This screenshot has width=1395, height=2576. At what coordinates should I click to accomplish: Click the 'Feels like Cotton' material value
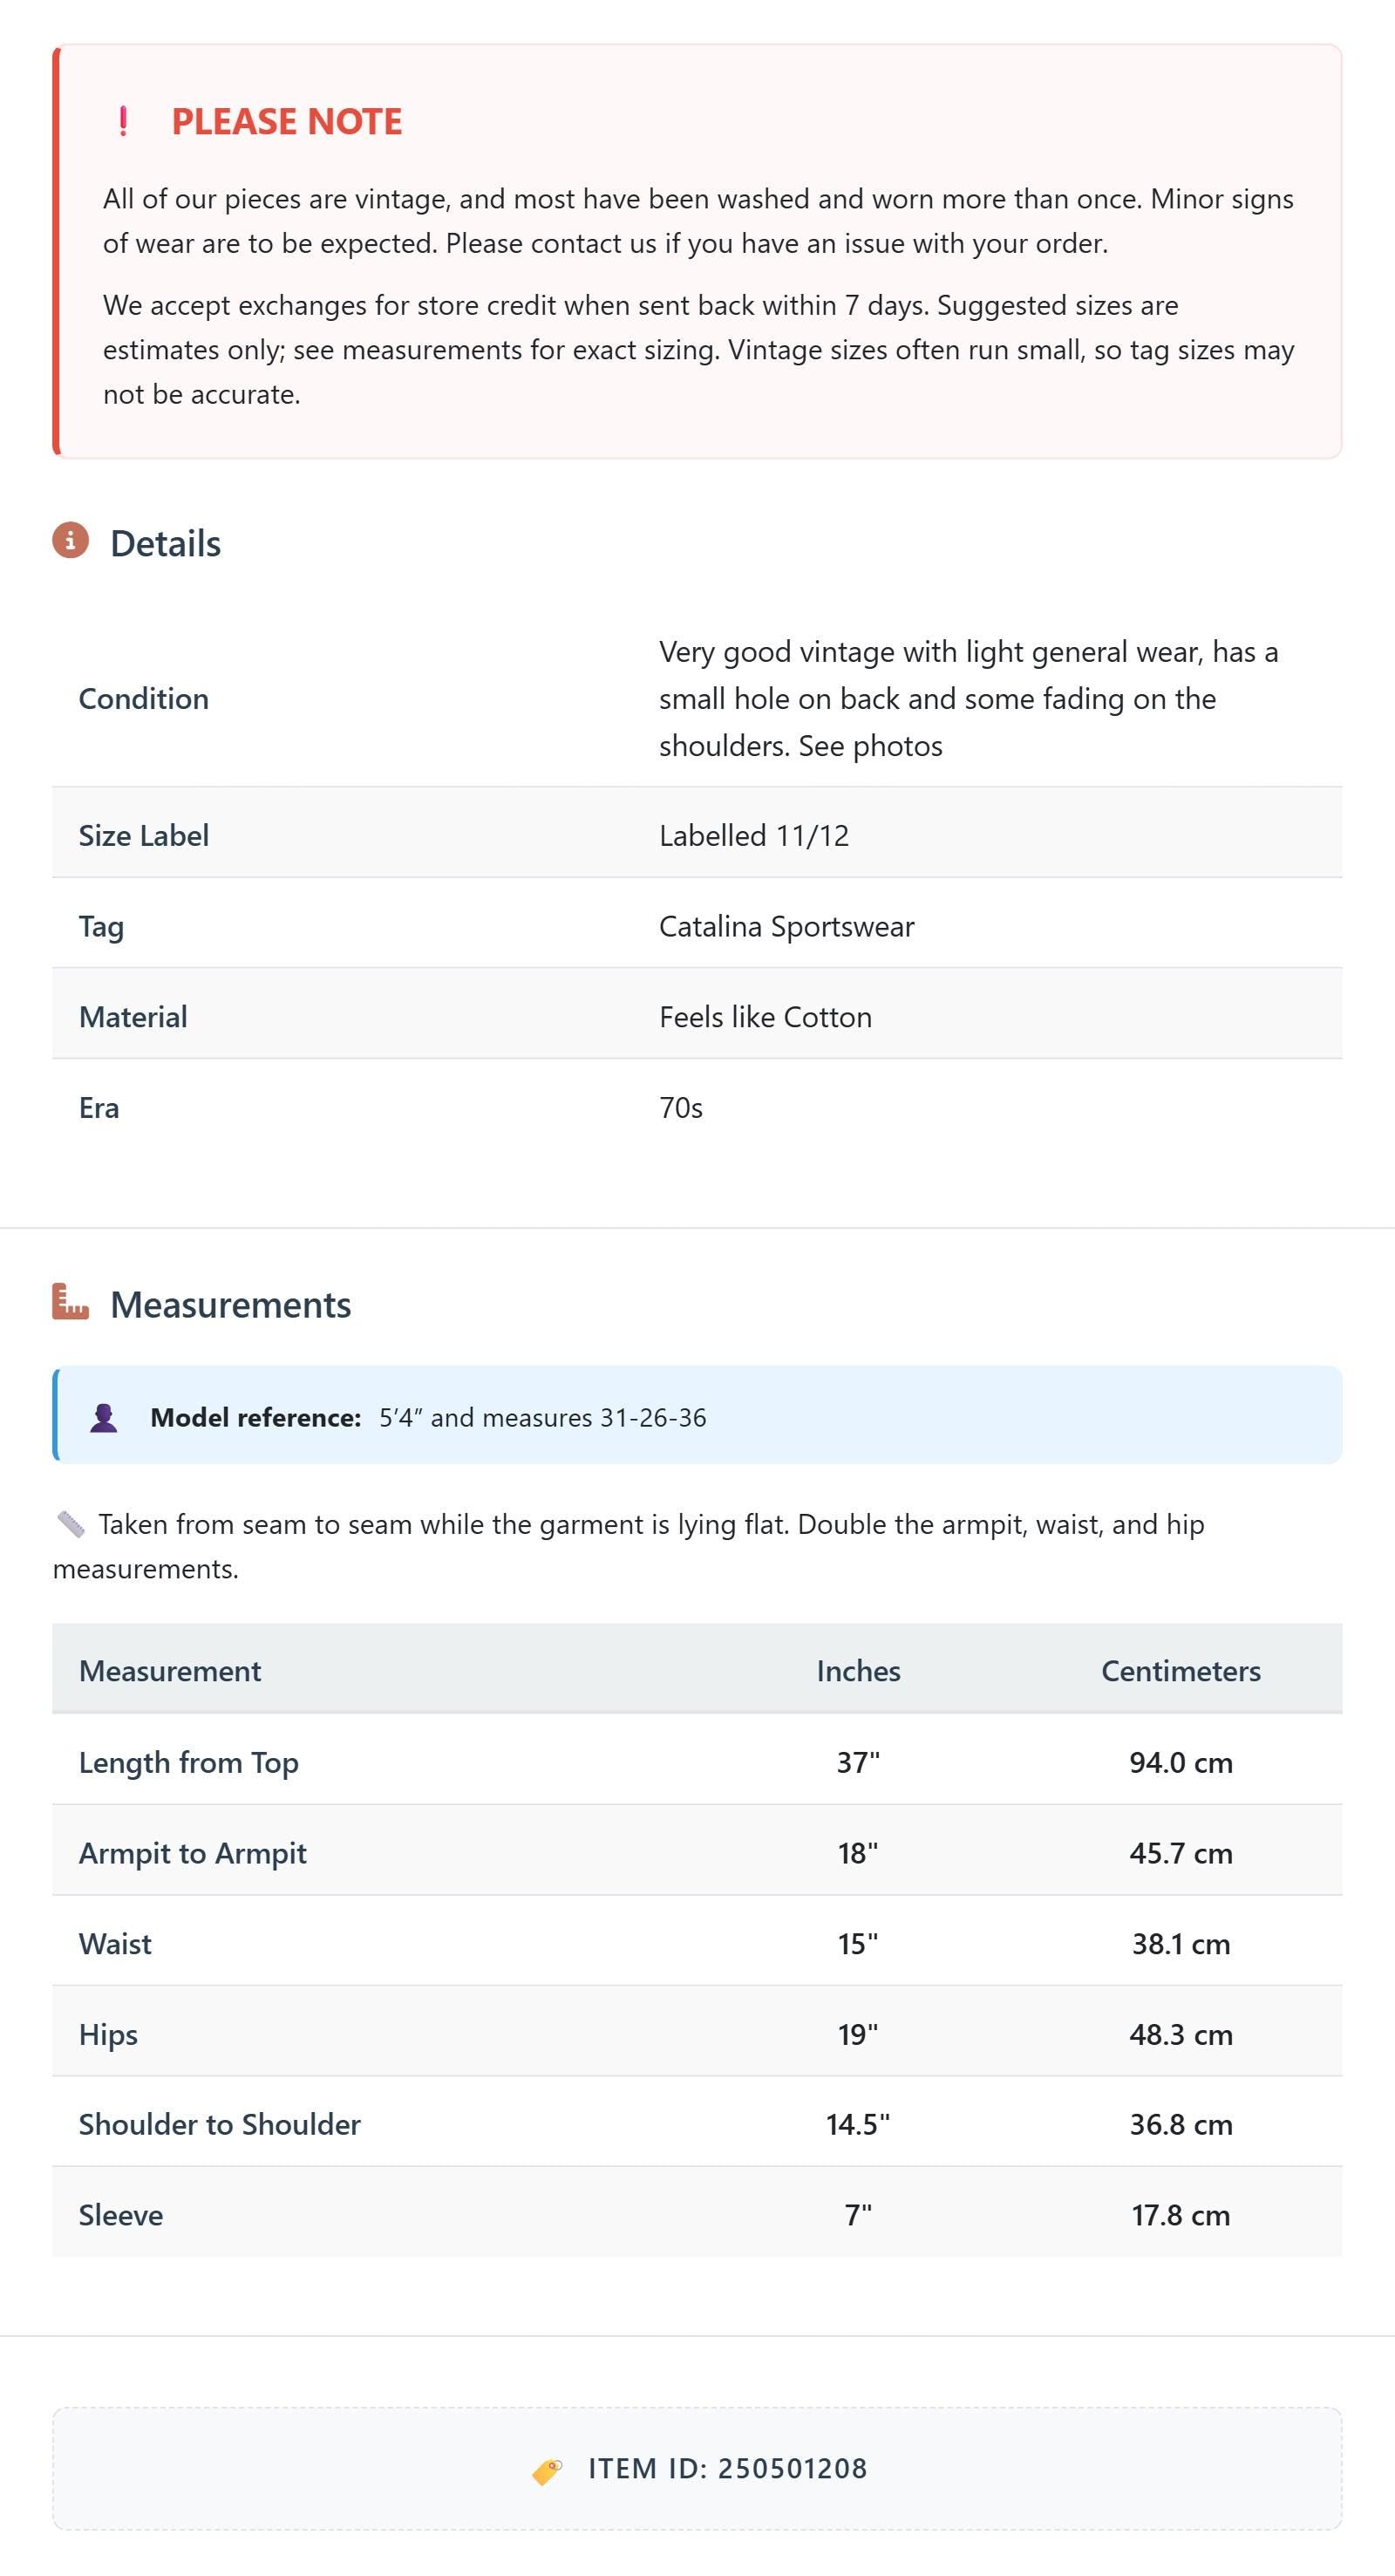765,1017
